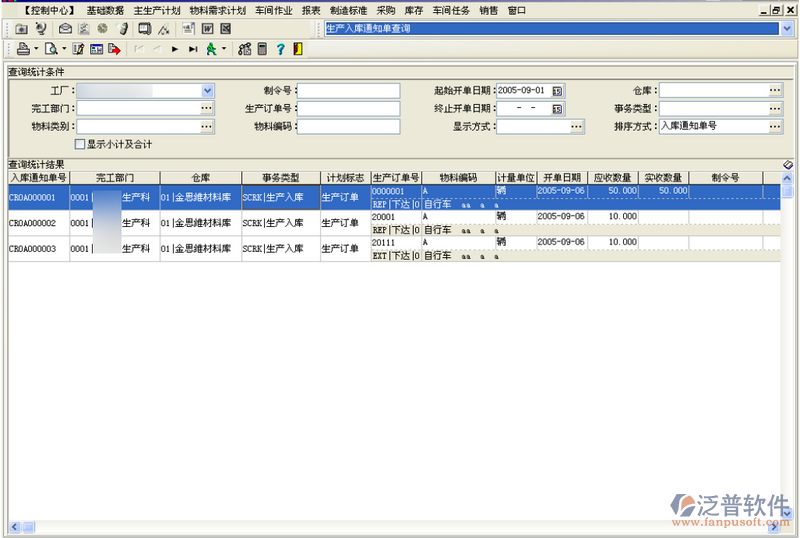
Task: Click the printer icon in the toolbar
Action: pos(22,48)
